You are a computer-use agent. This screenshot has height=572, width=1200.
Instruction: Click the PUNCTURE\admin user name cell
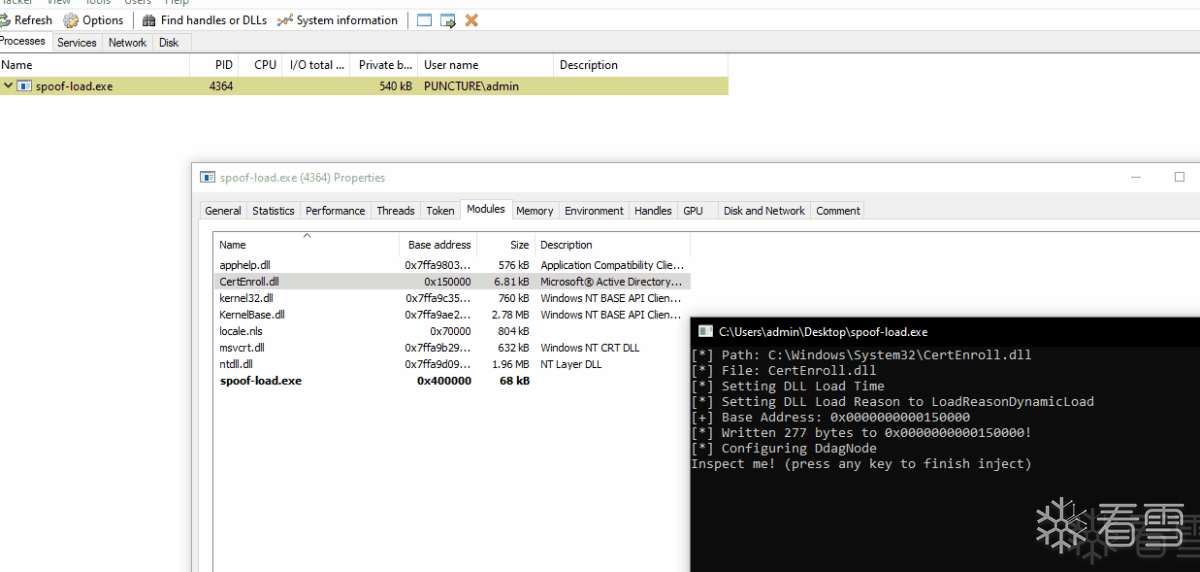click(471, 86)
